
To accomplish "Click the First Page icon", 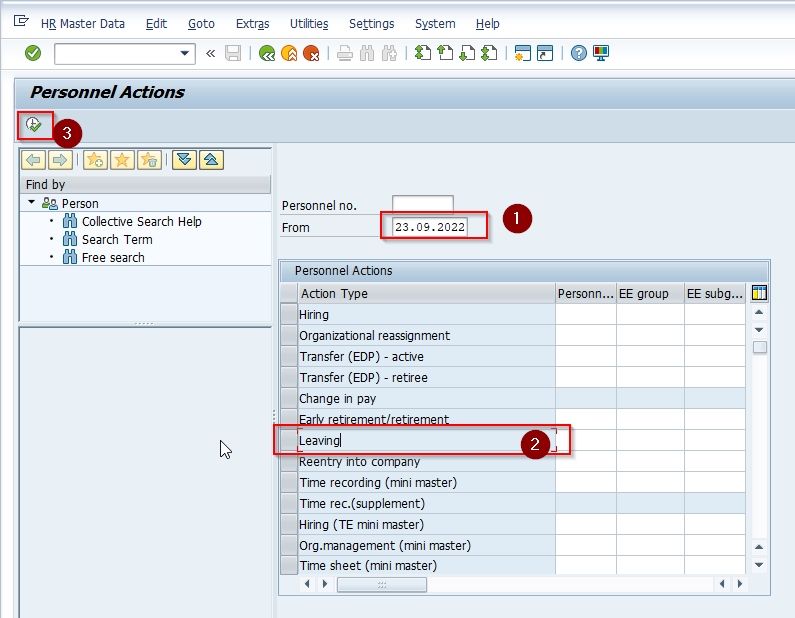I will coord(423,53).
